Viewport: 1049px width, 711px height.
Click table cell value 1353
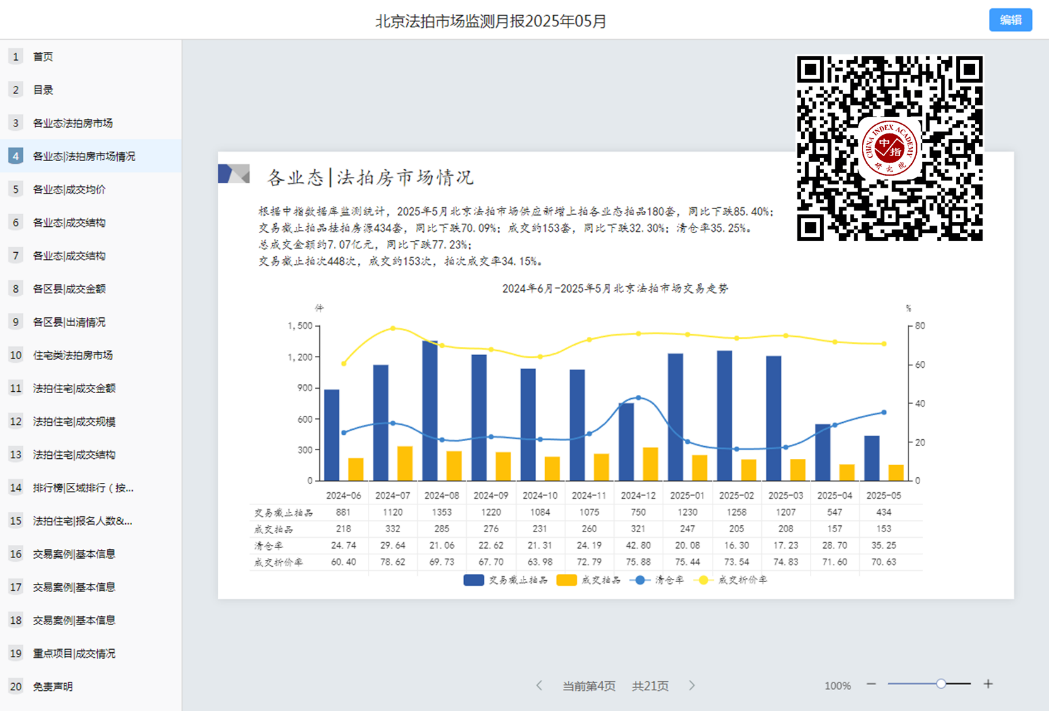(x=442, y=512)
